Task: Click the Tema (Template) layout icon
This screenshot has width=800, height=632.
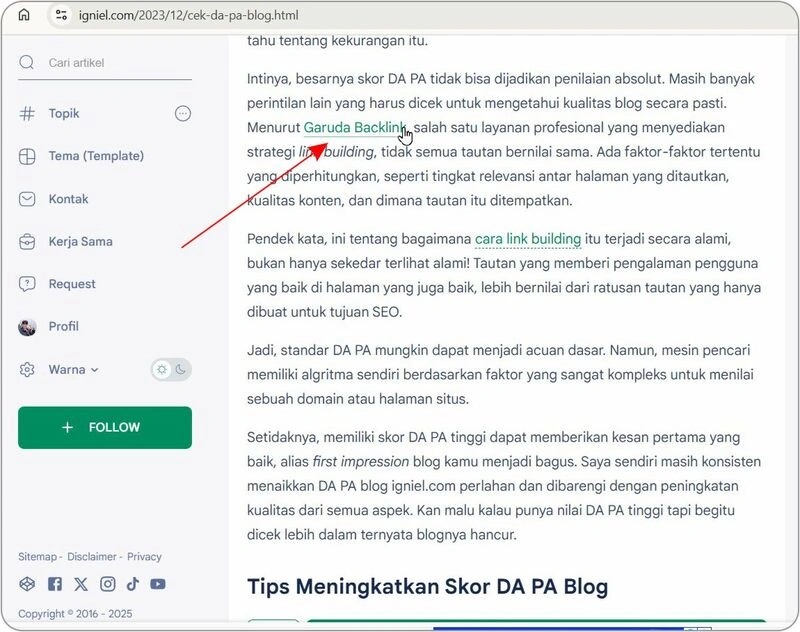Action: click(27, 156)
